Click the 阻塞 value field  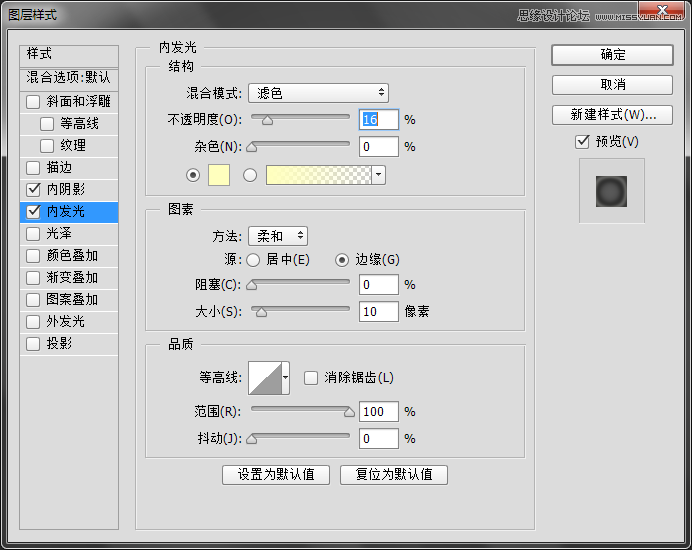point(379,285)
